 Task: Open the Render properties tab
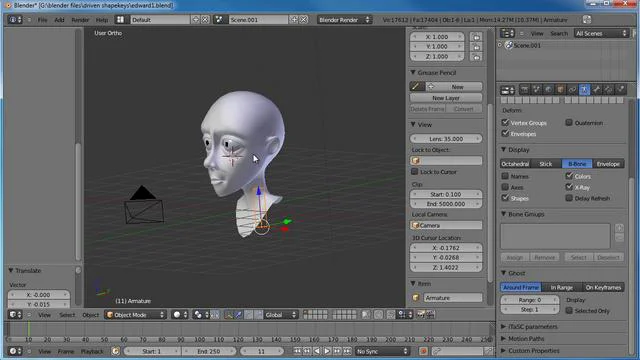[524, 89]
